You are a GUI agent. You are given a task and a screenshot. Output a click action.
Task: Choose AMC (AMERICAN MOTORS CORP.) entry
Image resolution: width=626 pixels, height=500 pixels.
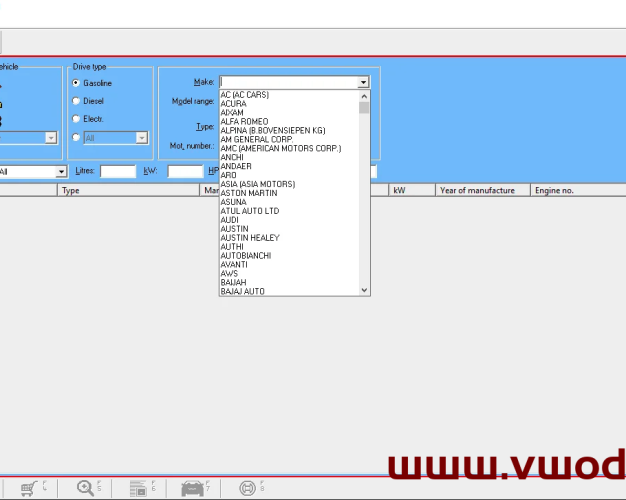click(x=289, y=148)
